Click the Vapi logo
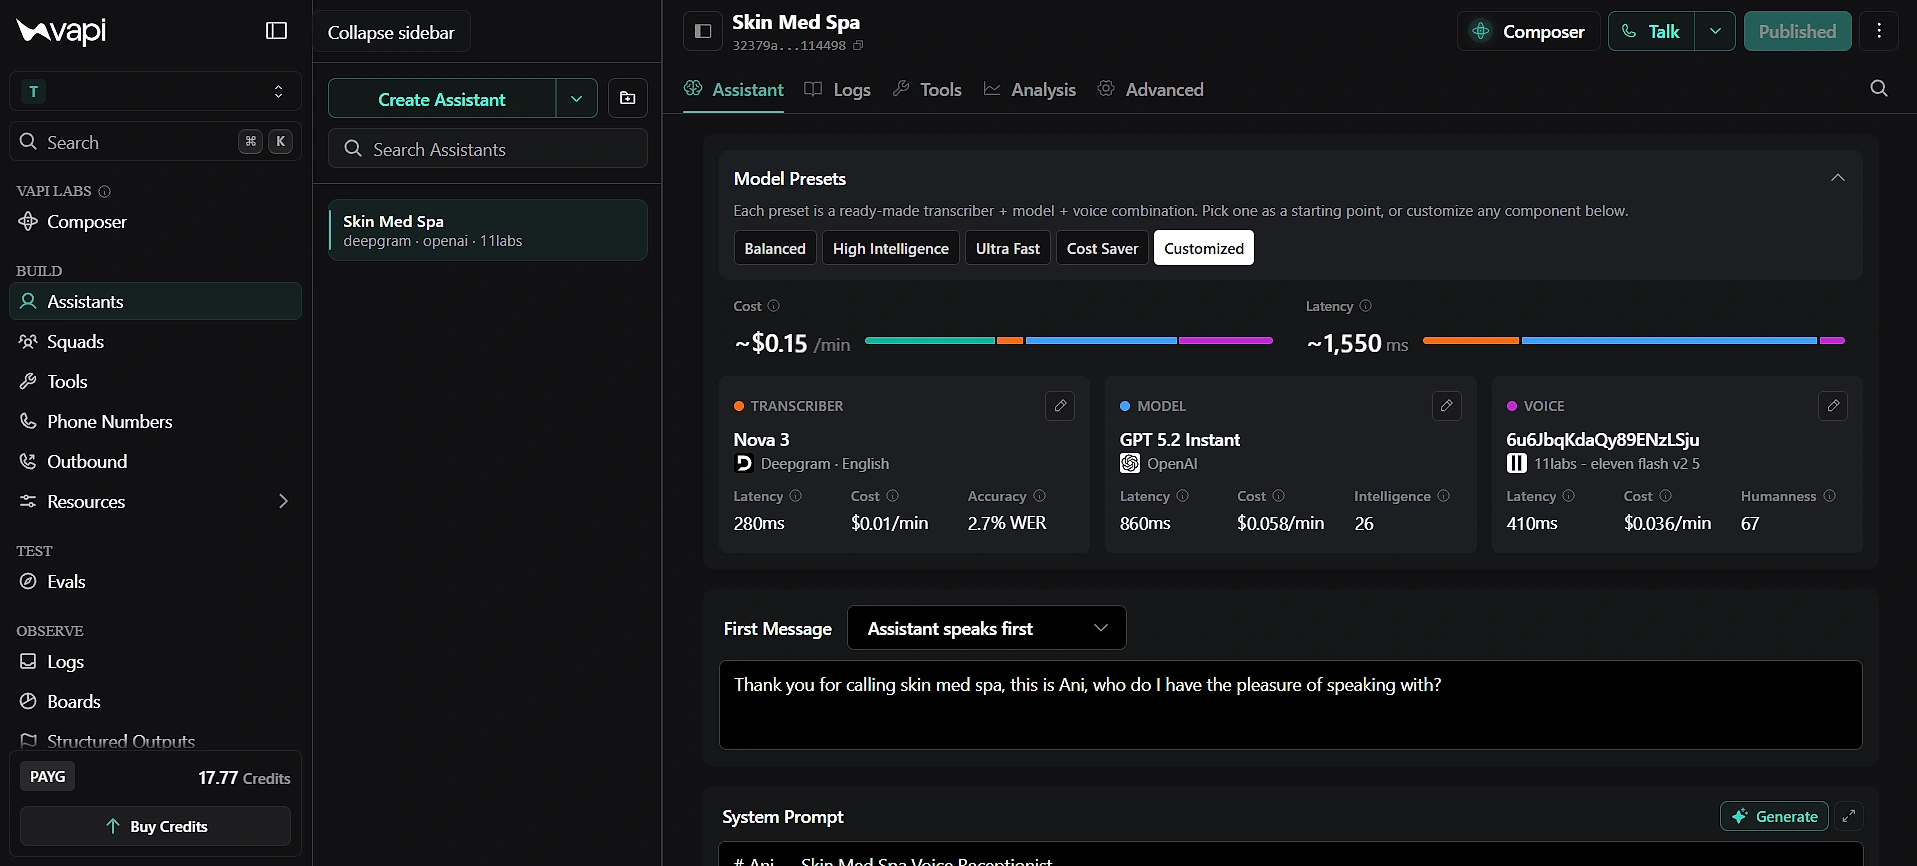 click(x=61, y=31)
